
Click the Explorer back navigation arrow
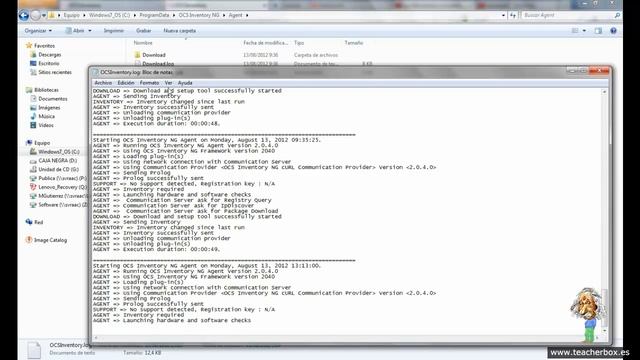point(24,16)
